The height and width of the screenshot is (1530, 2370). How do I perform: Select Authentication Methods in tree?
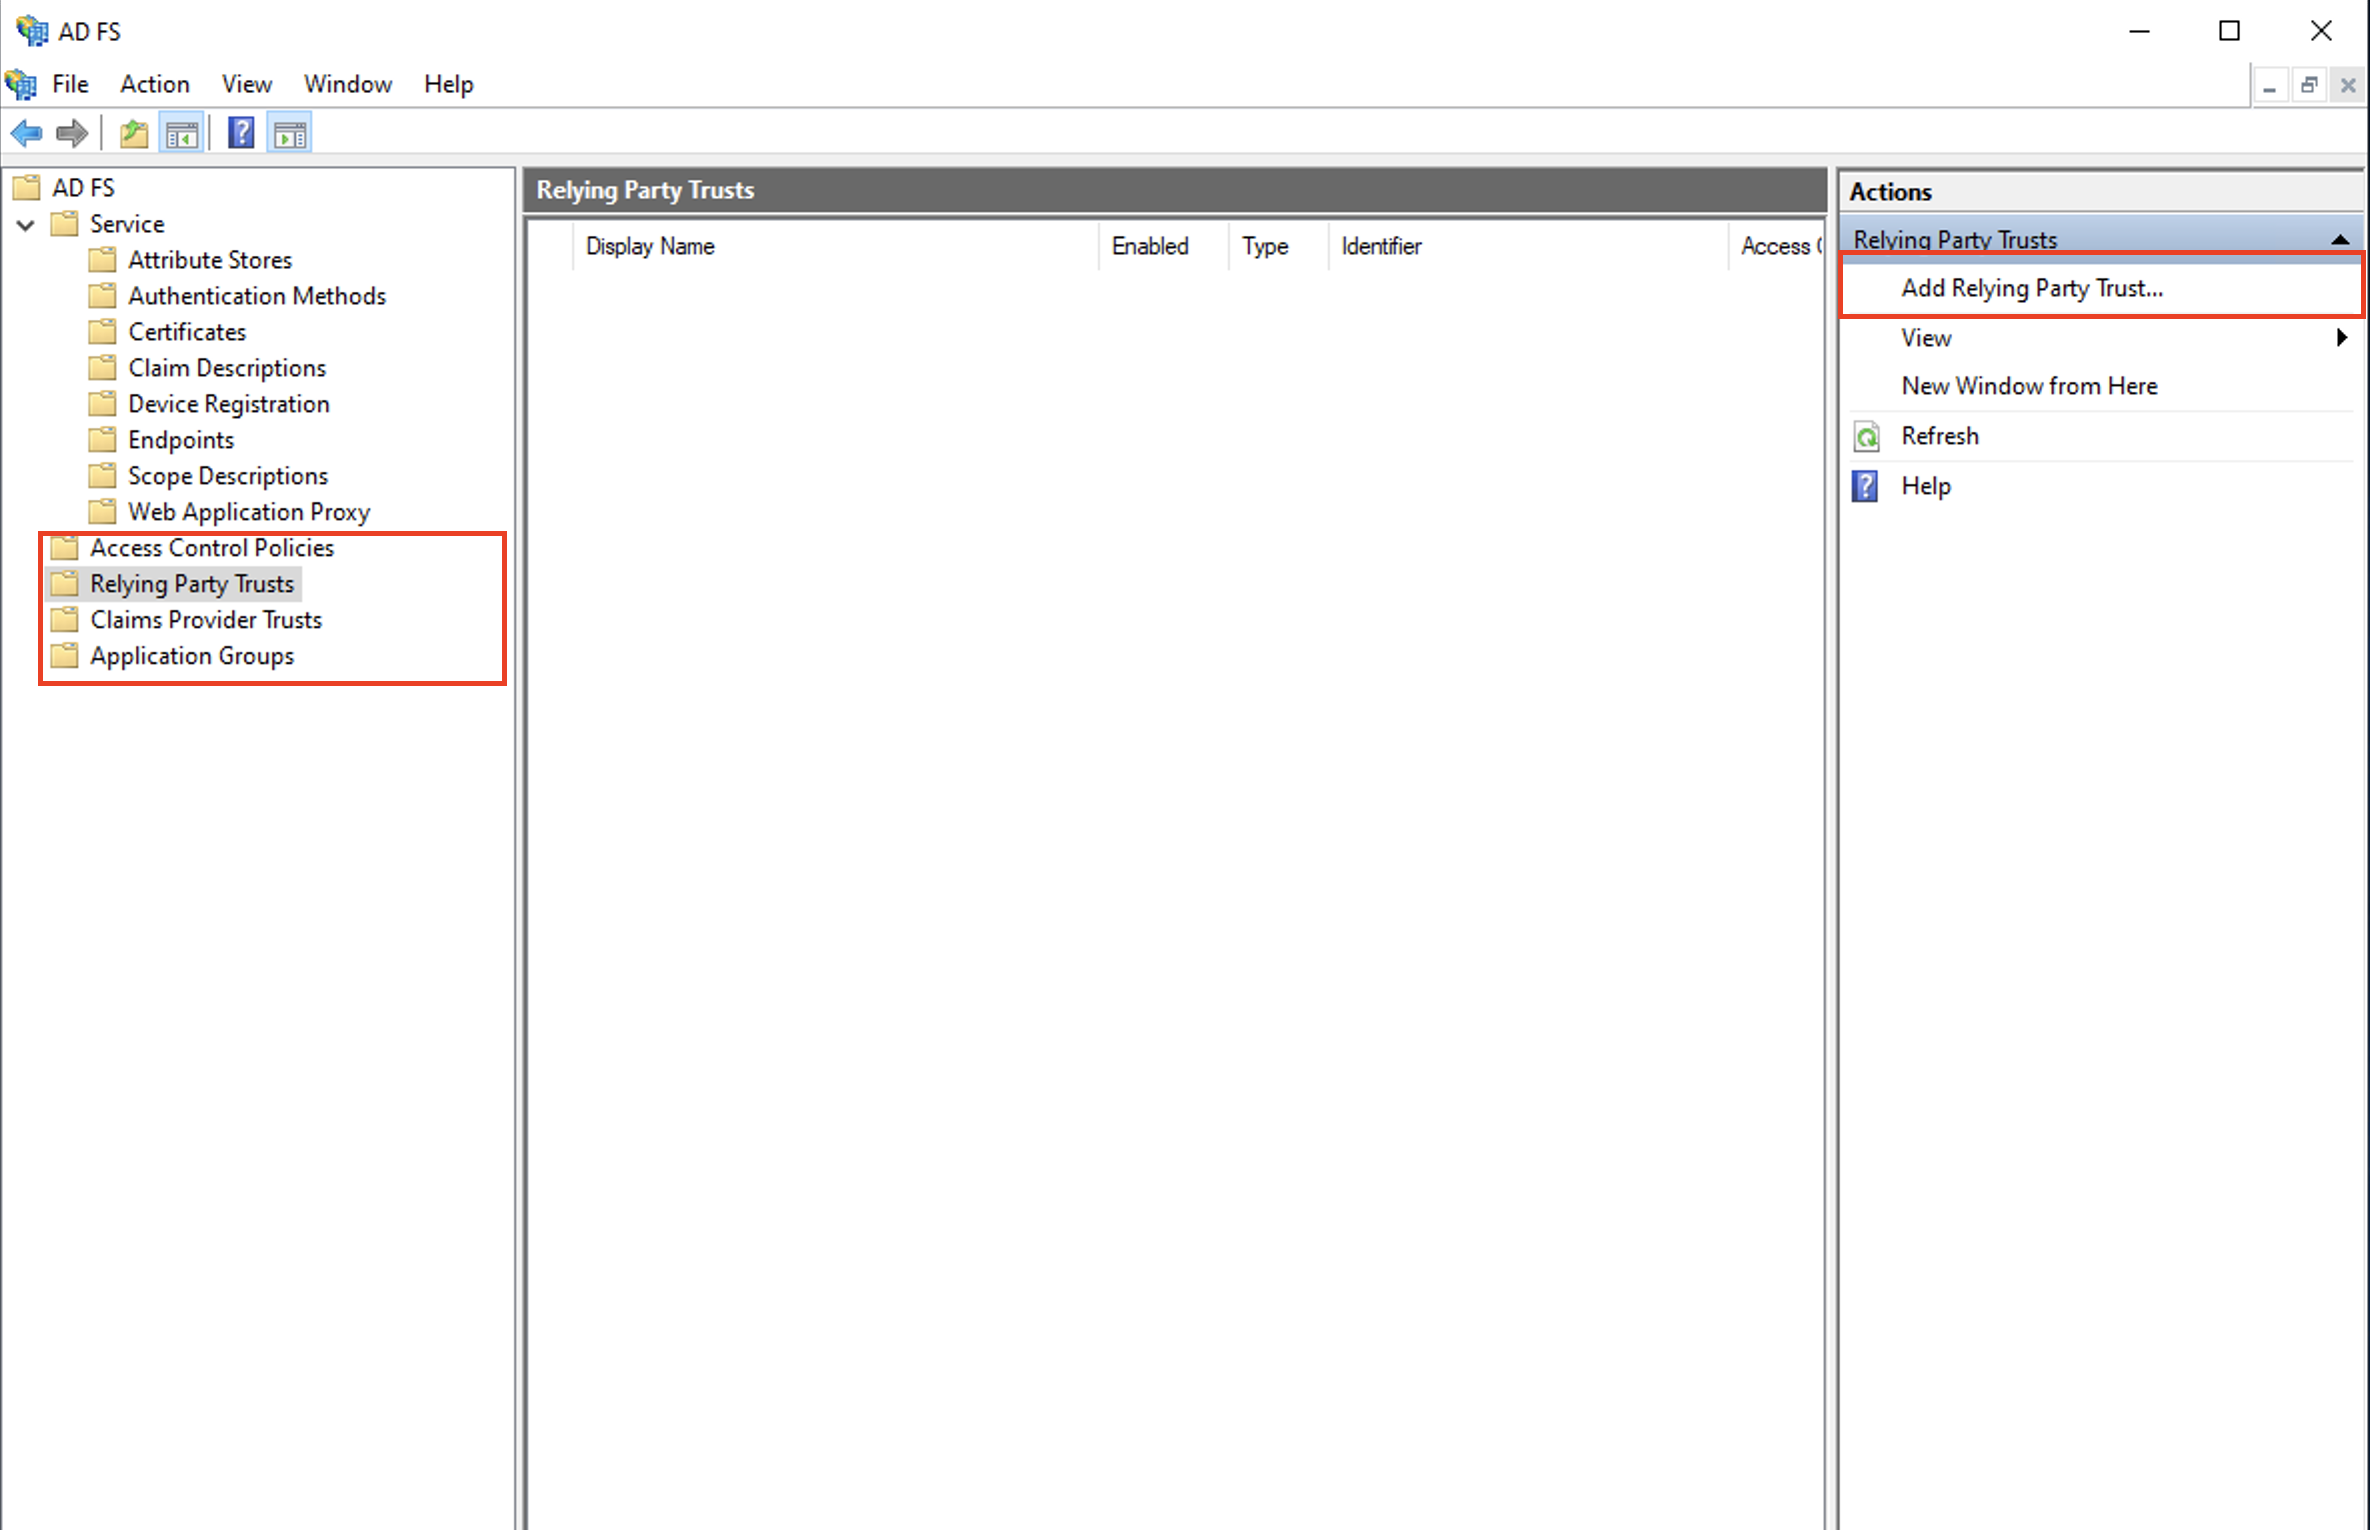257,296
